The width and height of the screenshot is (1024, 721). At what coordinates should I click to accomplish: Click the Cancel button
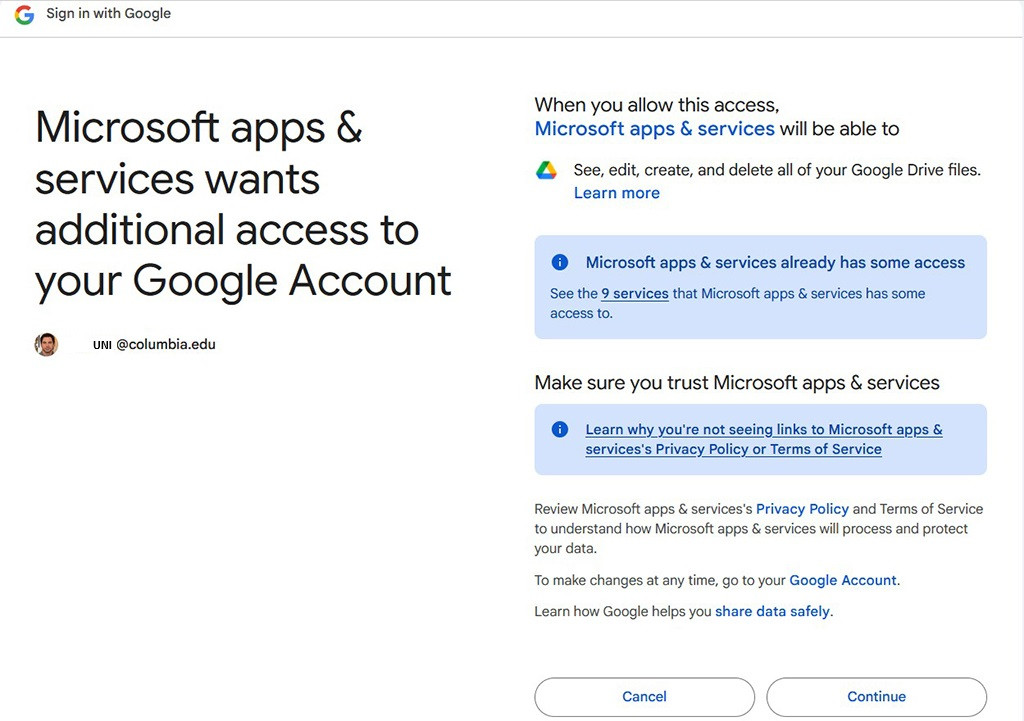click(644, 696)
